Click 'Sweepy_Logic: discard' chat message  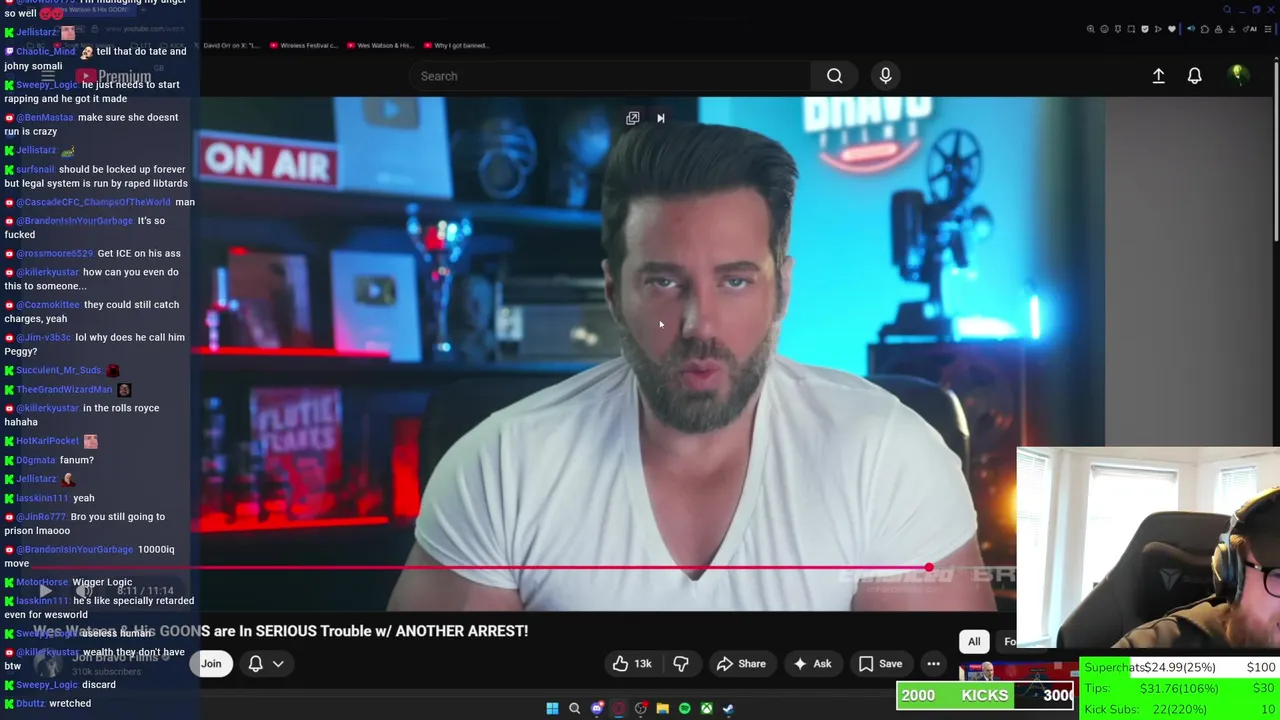pos(60,685)
